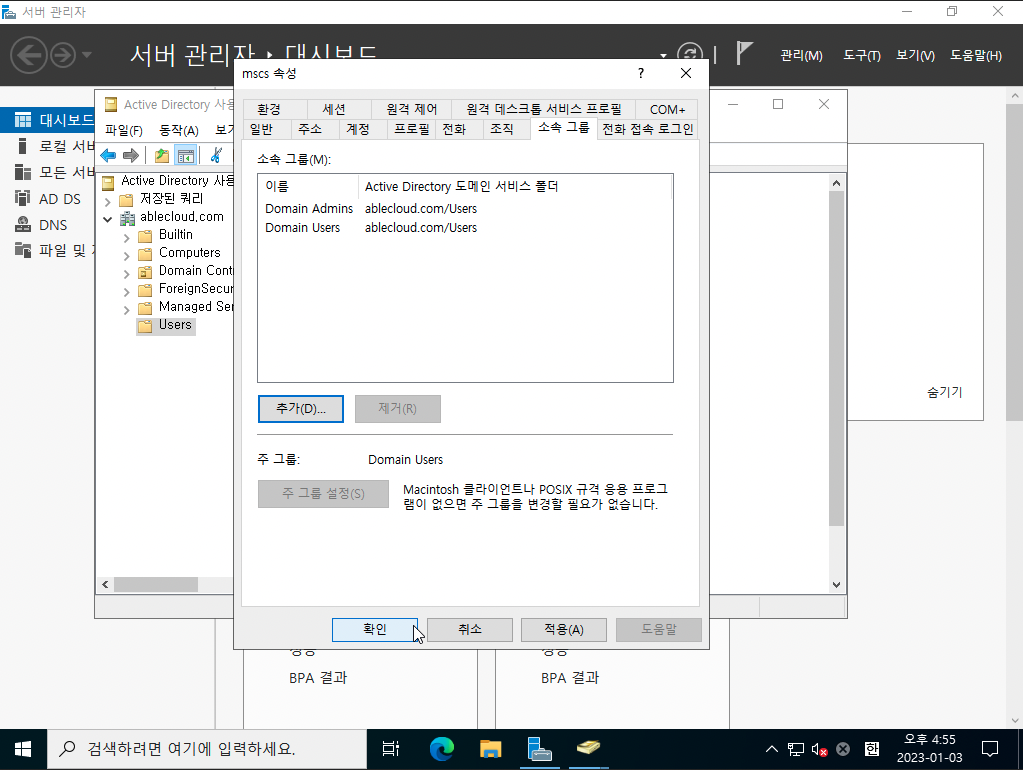The height and width of the screenshot is (770, 1023).
Task: Click the notifications flag icon
Action: click(x=744, y=54)
